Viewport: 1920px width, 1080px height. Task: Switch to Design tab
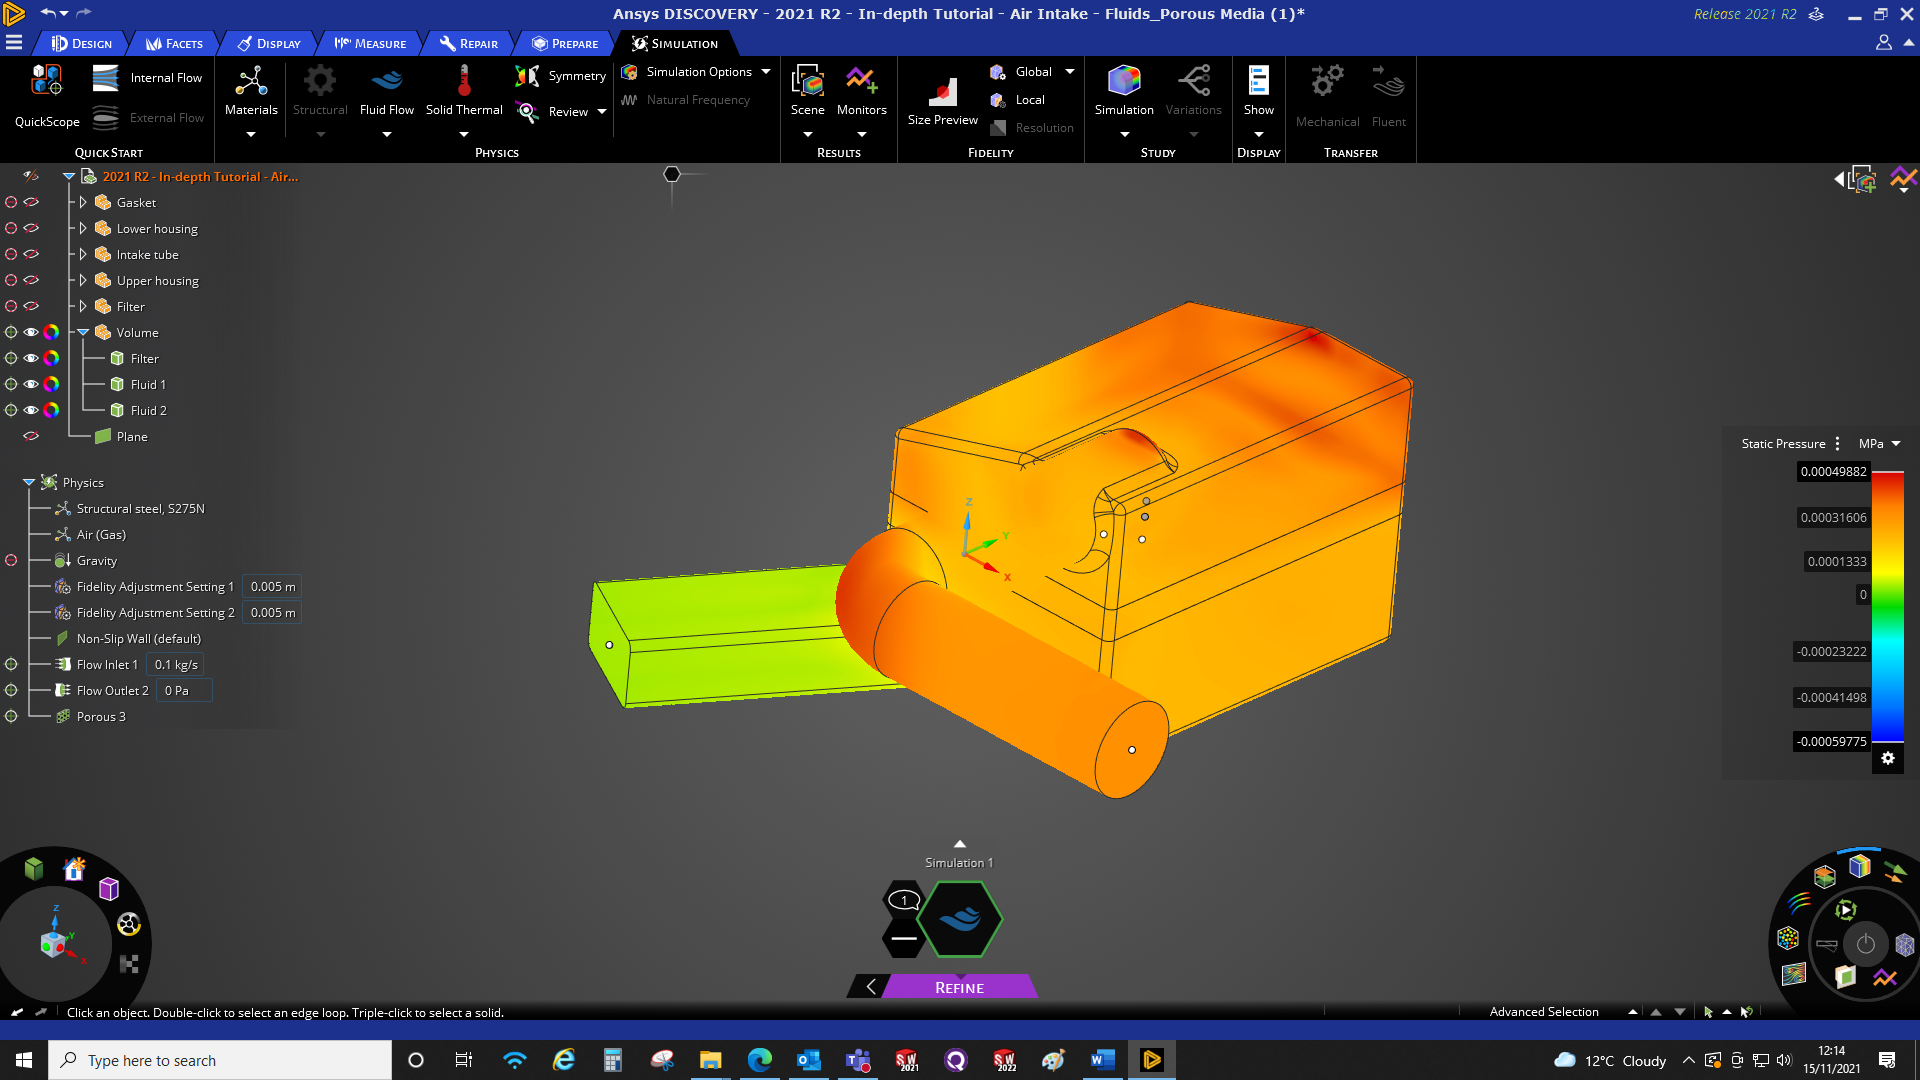(x=82, y=44)
